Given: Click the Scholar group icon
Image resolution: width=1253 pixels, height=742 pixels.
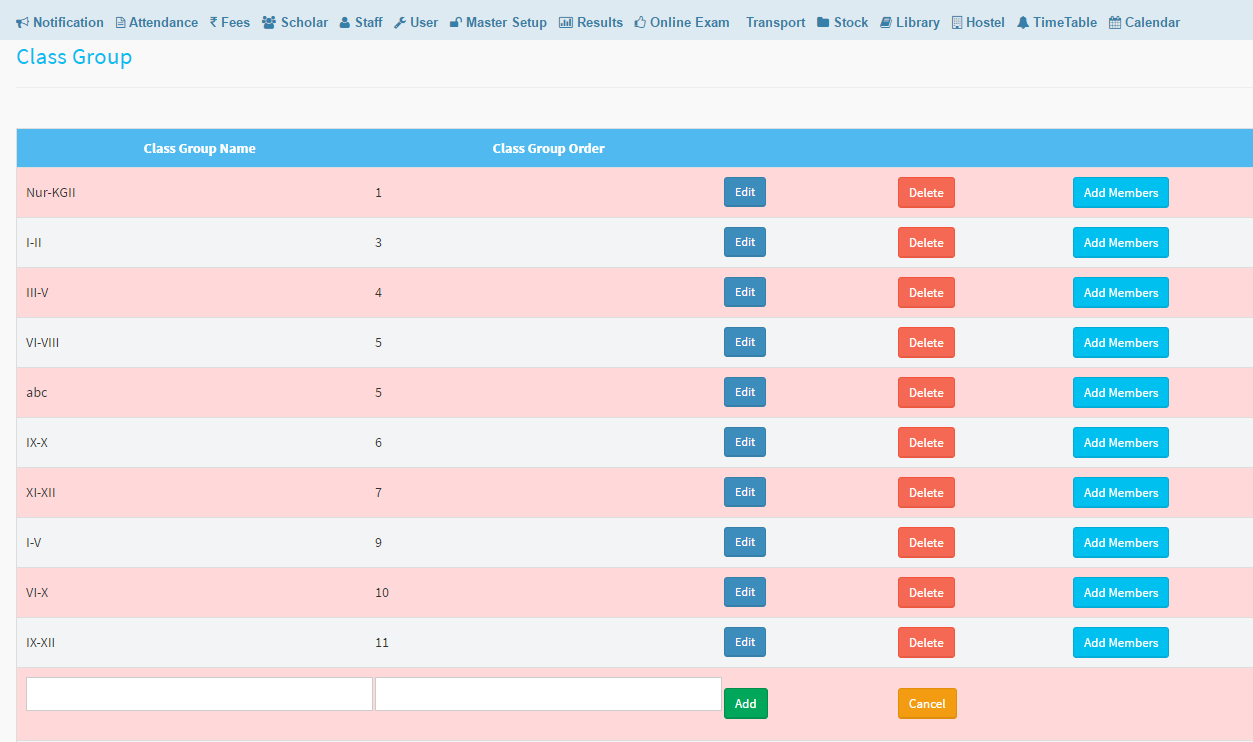Looking at the screenshot, I should pos(269,22).
